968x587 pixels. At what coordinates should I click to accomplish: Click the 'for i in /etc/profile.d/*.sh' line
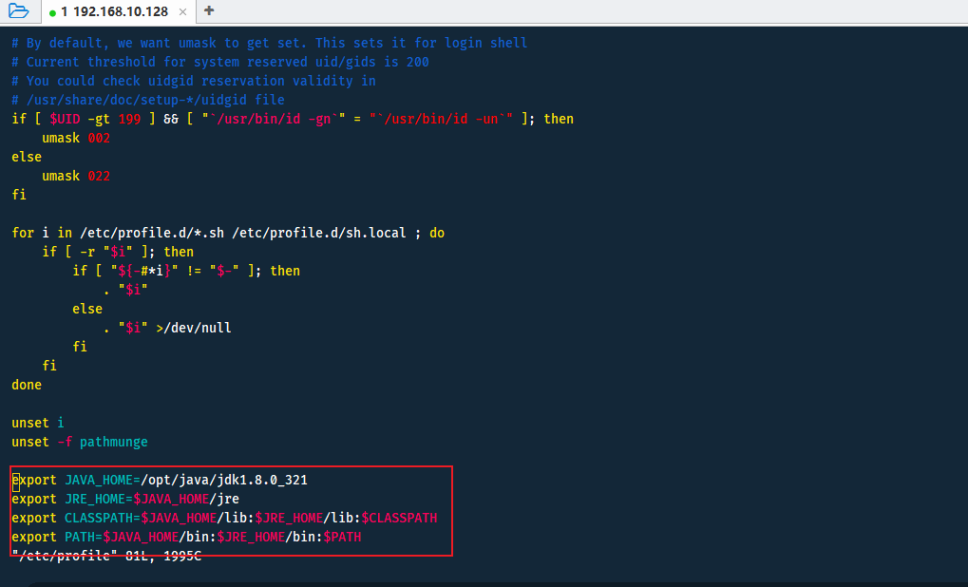[228, 233]
